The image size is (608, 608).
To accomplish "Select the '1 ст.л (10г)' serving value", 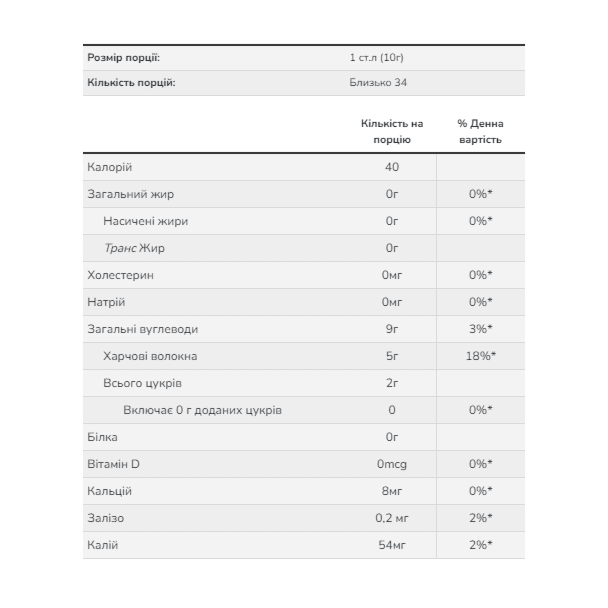I will point(377,58).
